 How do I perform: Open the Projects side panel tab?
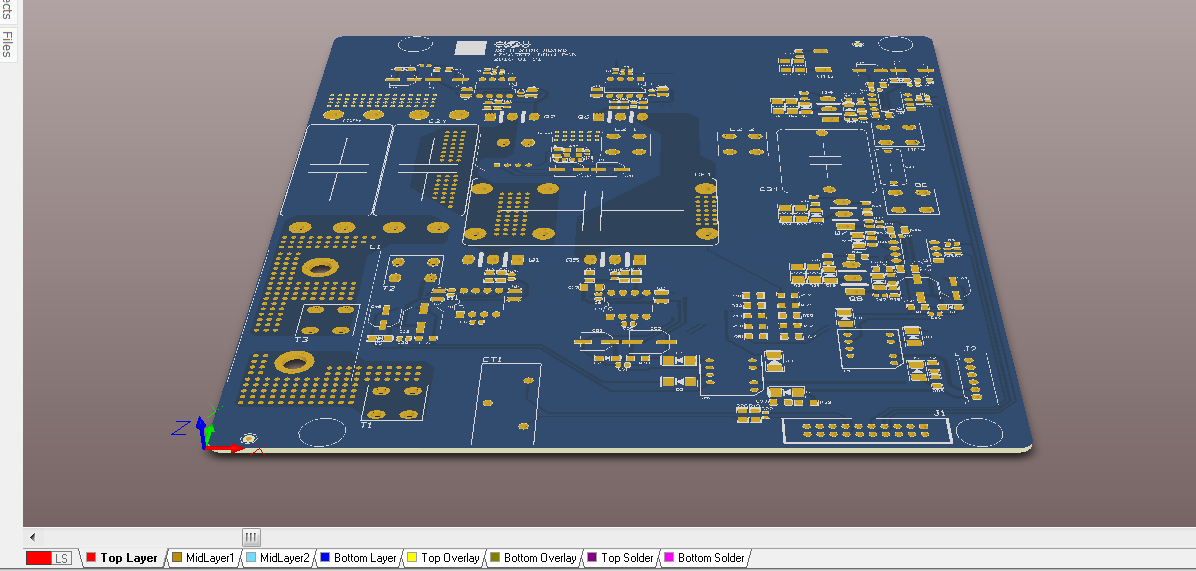pyautogui.click(x=8, y=9)
